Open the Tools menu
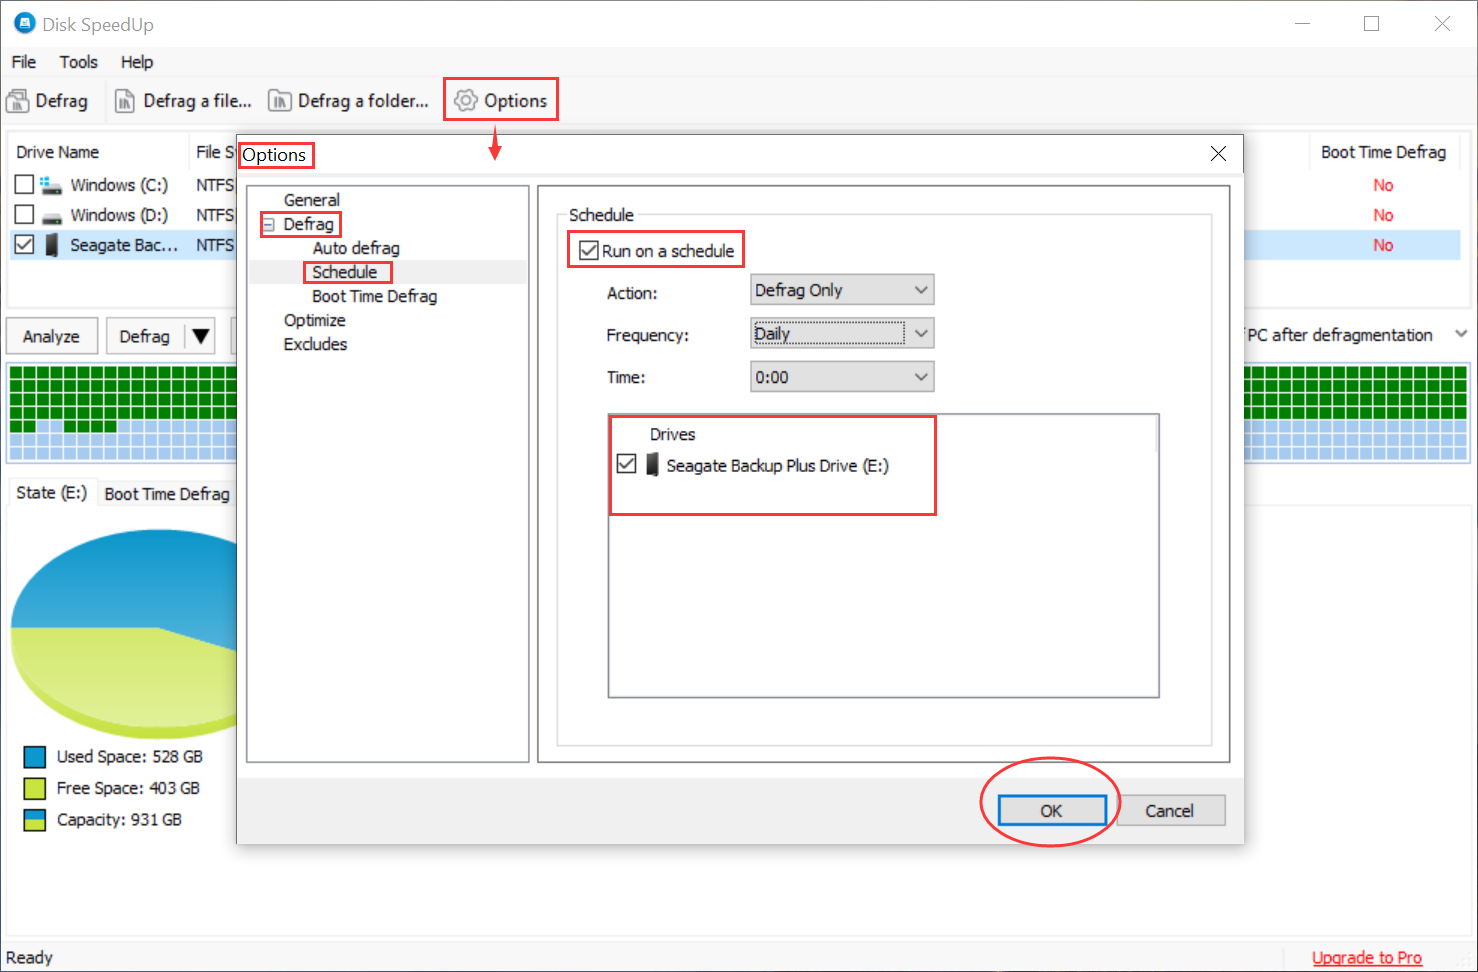 [x=78, y=62]
